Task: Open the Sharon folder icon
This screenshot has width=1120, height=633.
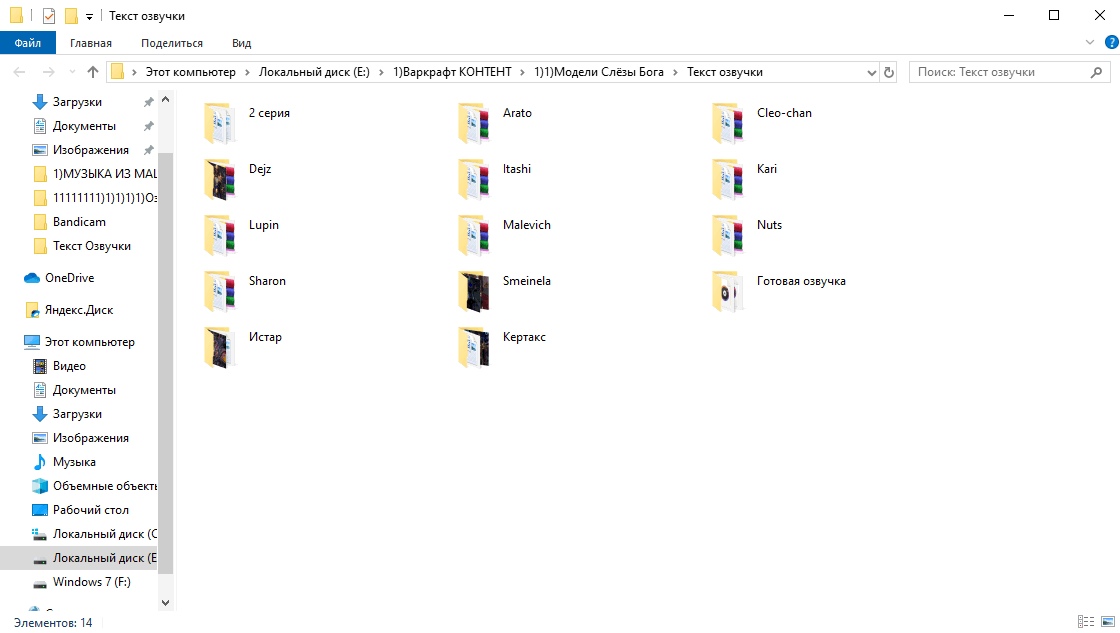Action: pos(219,291)
